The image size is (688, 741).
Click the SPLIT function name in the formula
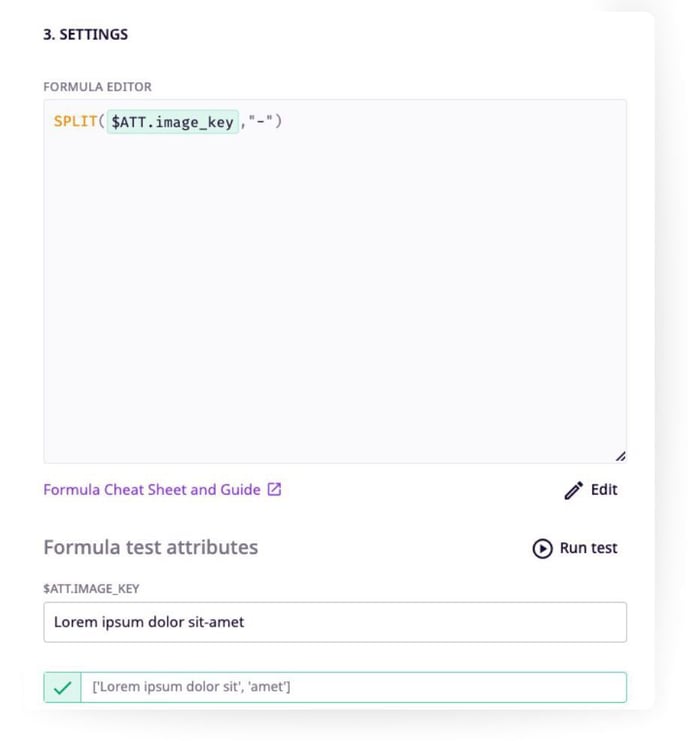click(x=75, y=122)
